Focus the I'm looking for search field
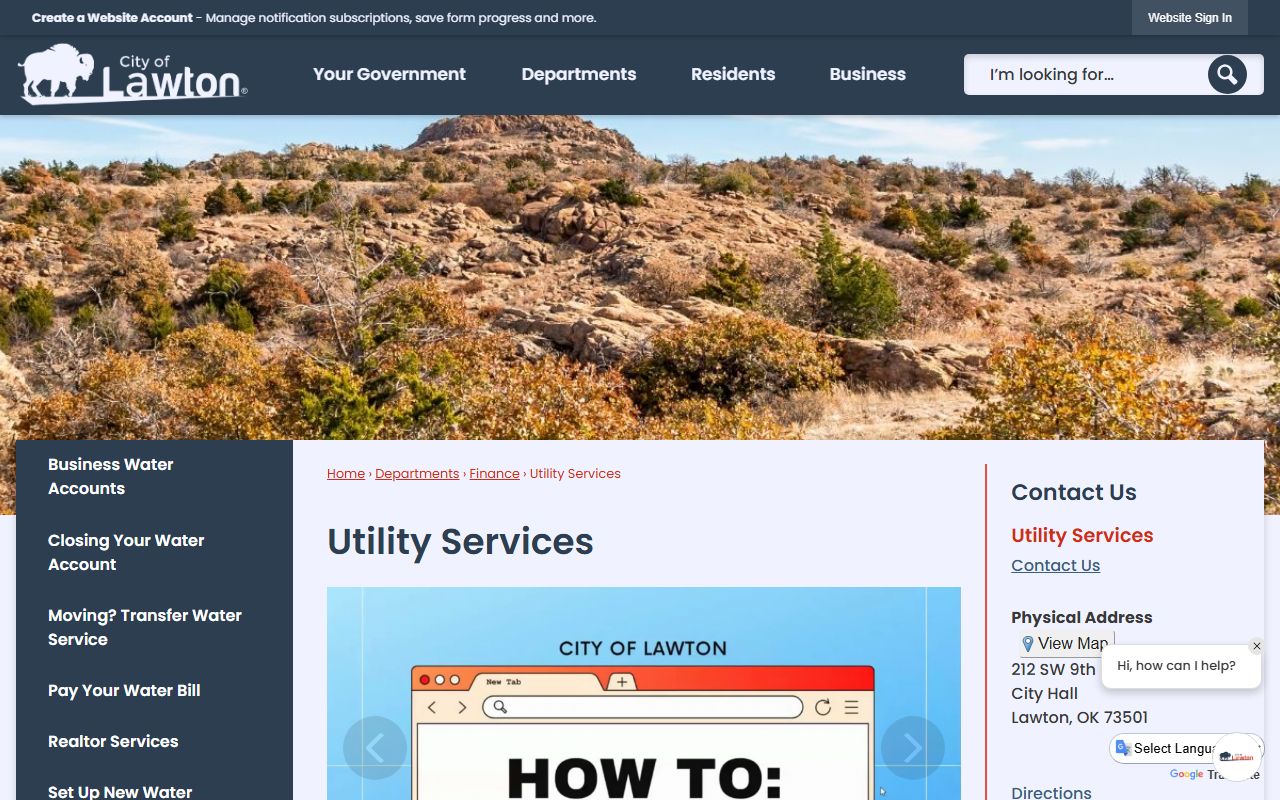This screenshot has height=800, width=1280. coord(1086,75)
